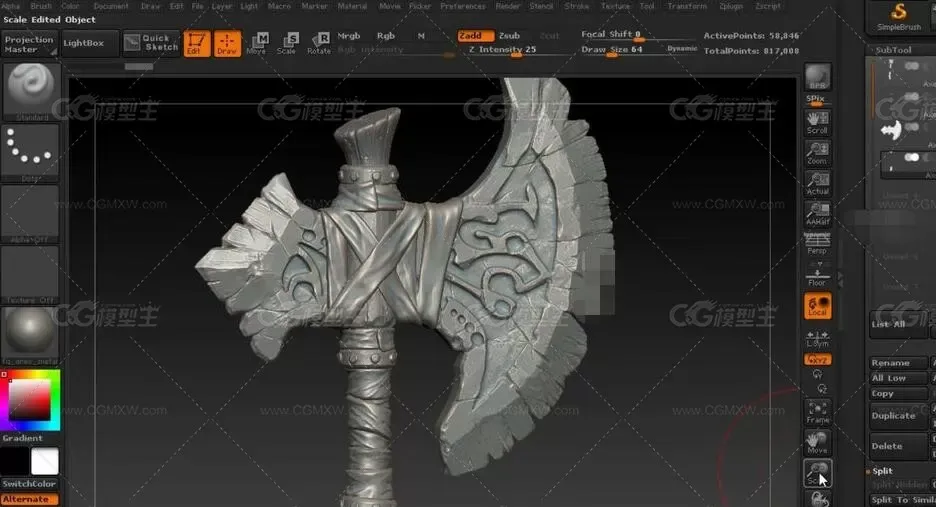Screen dimensions: 936x507
Task: Open the SimpleBrush tool
Action: pyautogui.click(x=899, y=17)
